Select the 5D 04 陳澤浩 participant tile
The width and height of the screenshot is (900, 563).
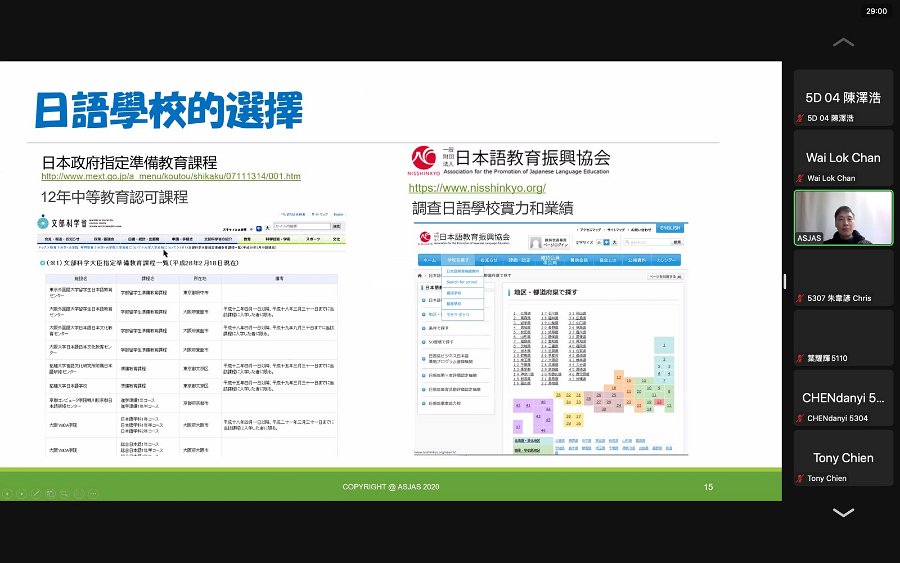coord(843,98)
